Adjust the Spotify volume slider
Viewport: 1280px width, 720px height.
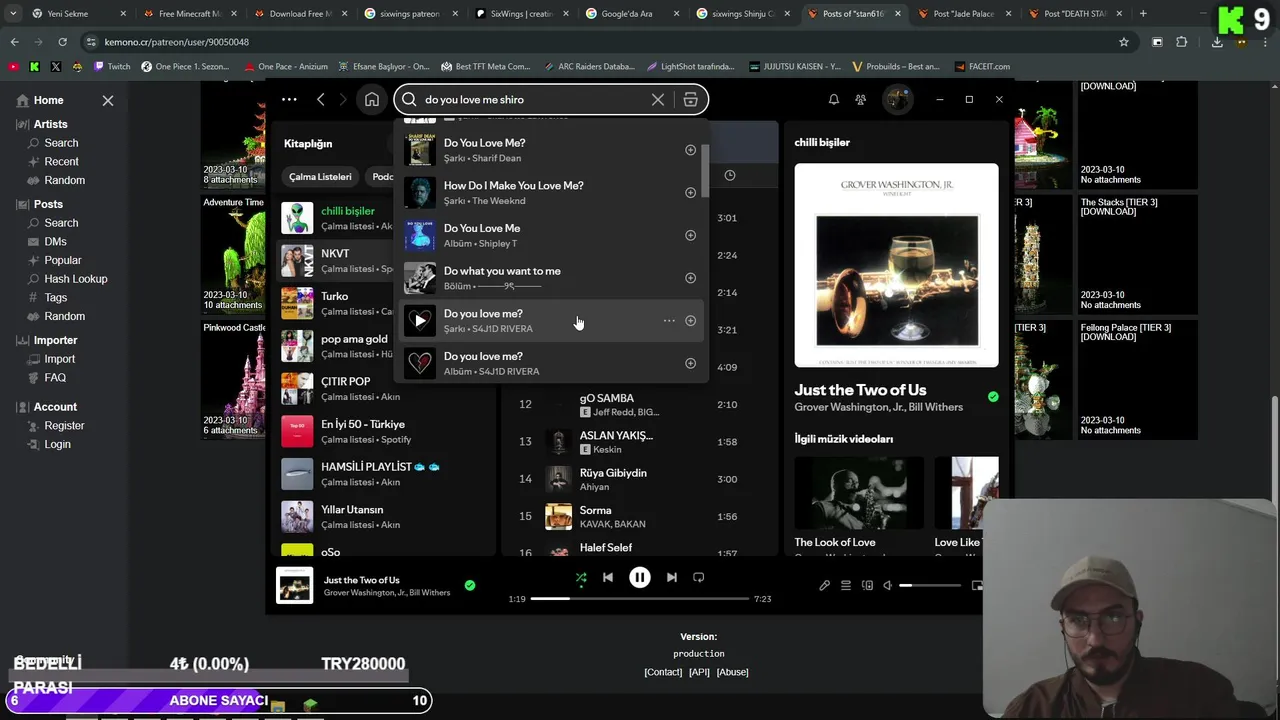pyautogui.click(x=930, y=585)
